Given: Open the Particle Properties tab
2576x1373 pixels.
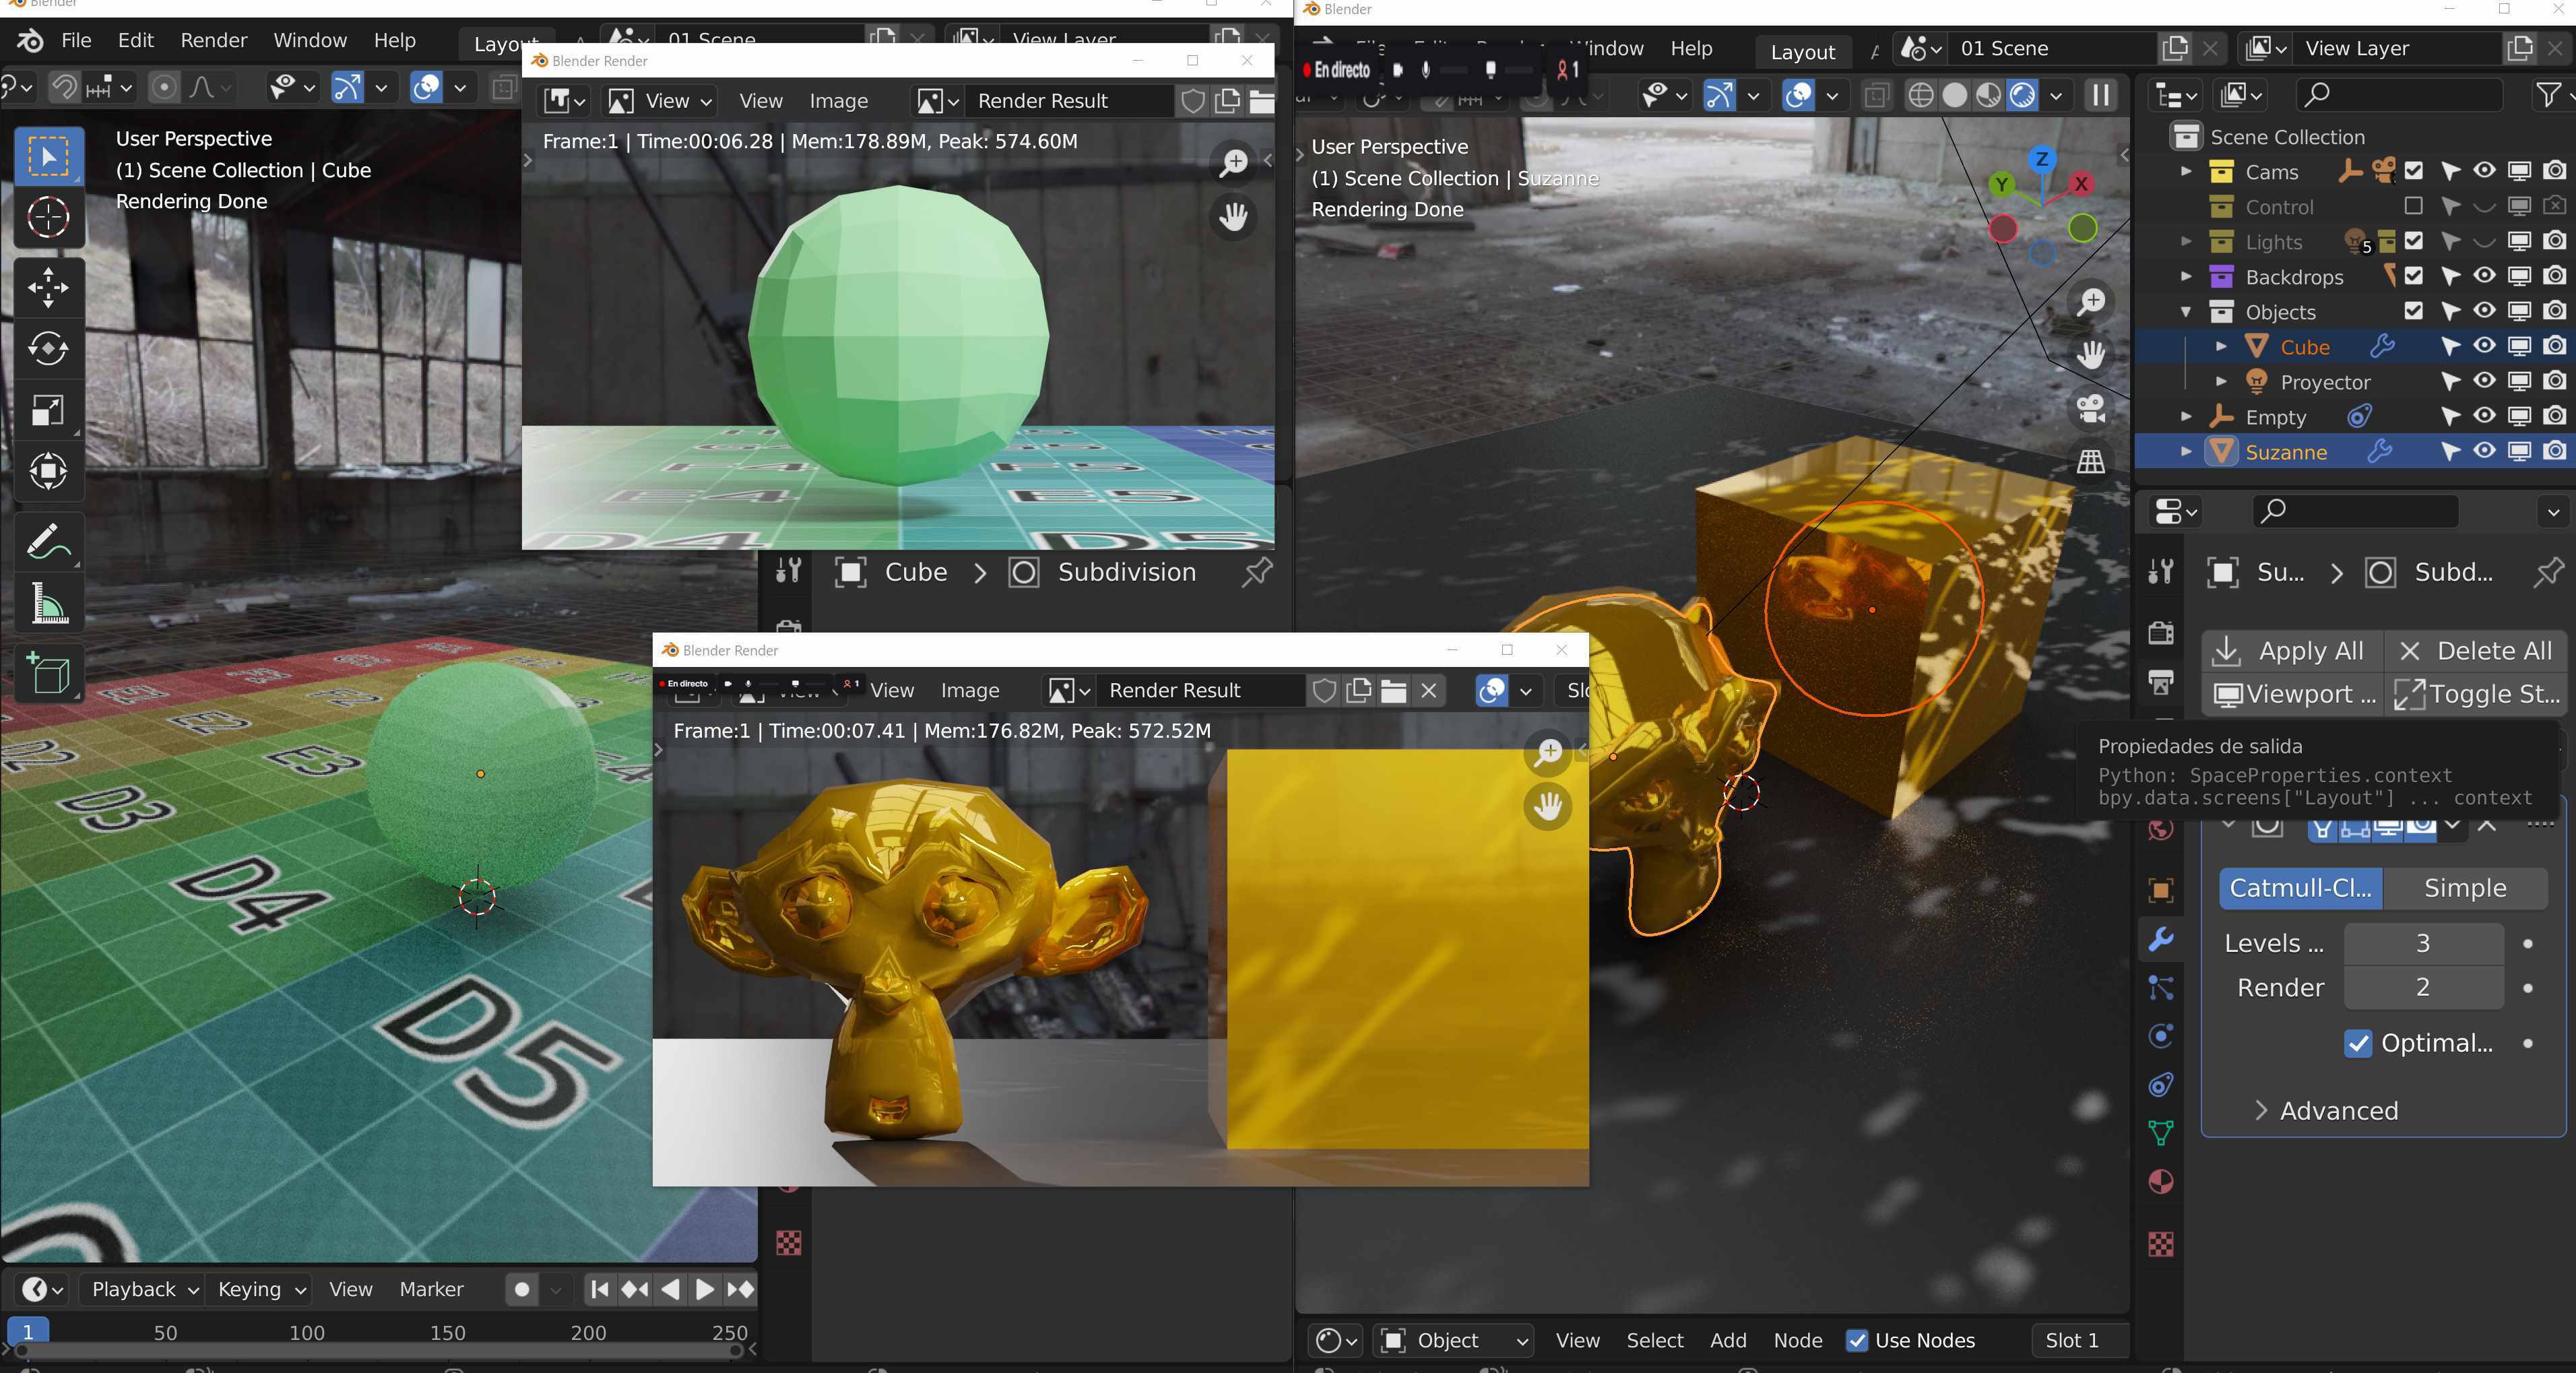Looking at the screenshot, I should point(2160,987).
